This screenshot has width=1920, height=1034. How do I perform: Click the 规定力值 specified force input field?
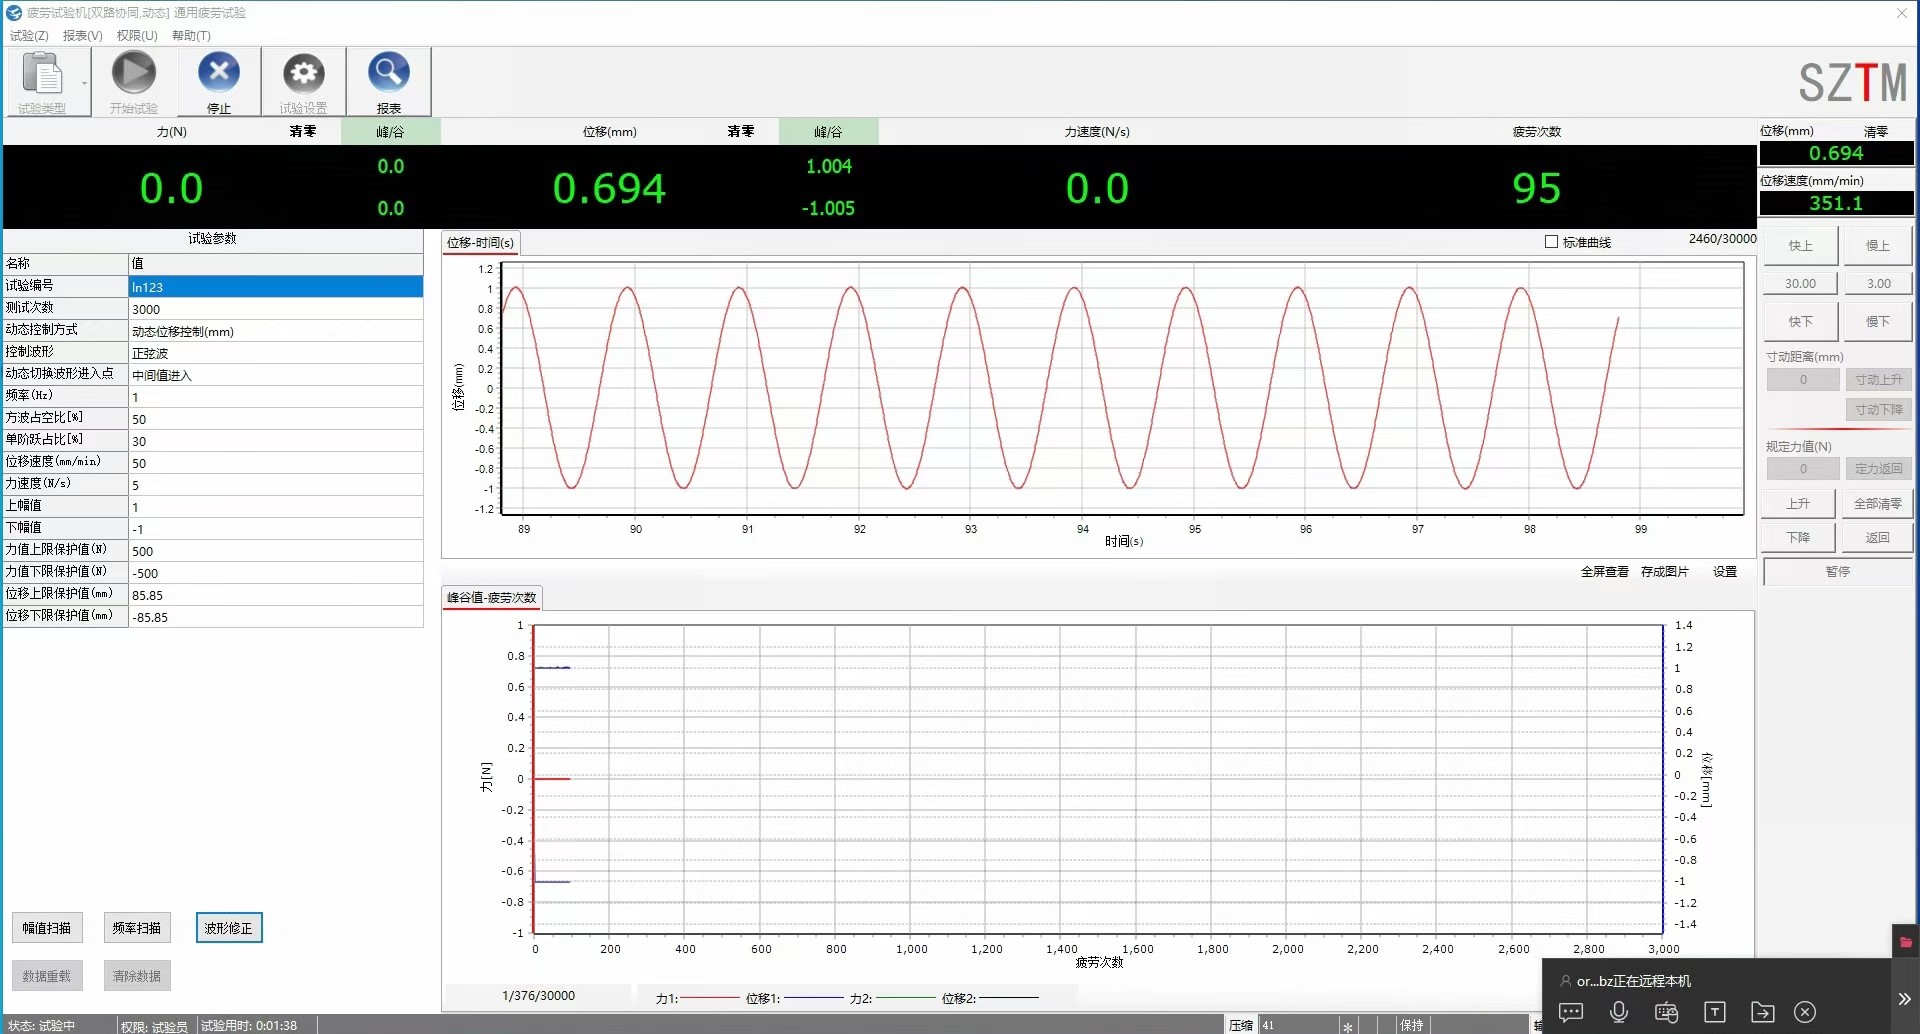[x=1803, y=469]
